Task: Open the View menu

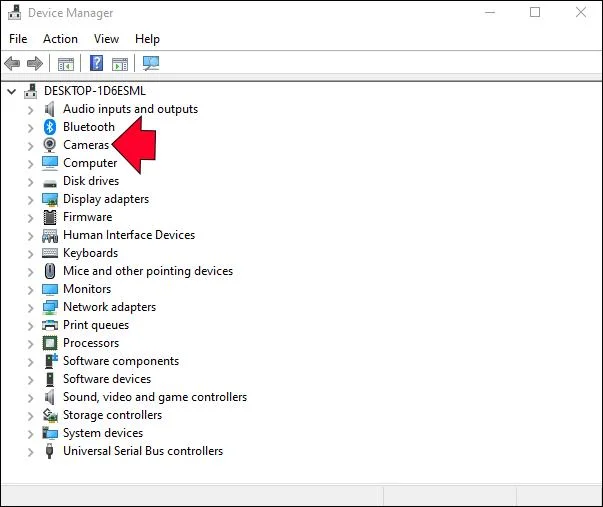Action: point(107,39)
